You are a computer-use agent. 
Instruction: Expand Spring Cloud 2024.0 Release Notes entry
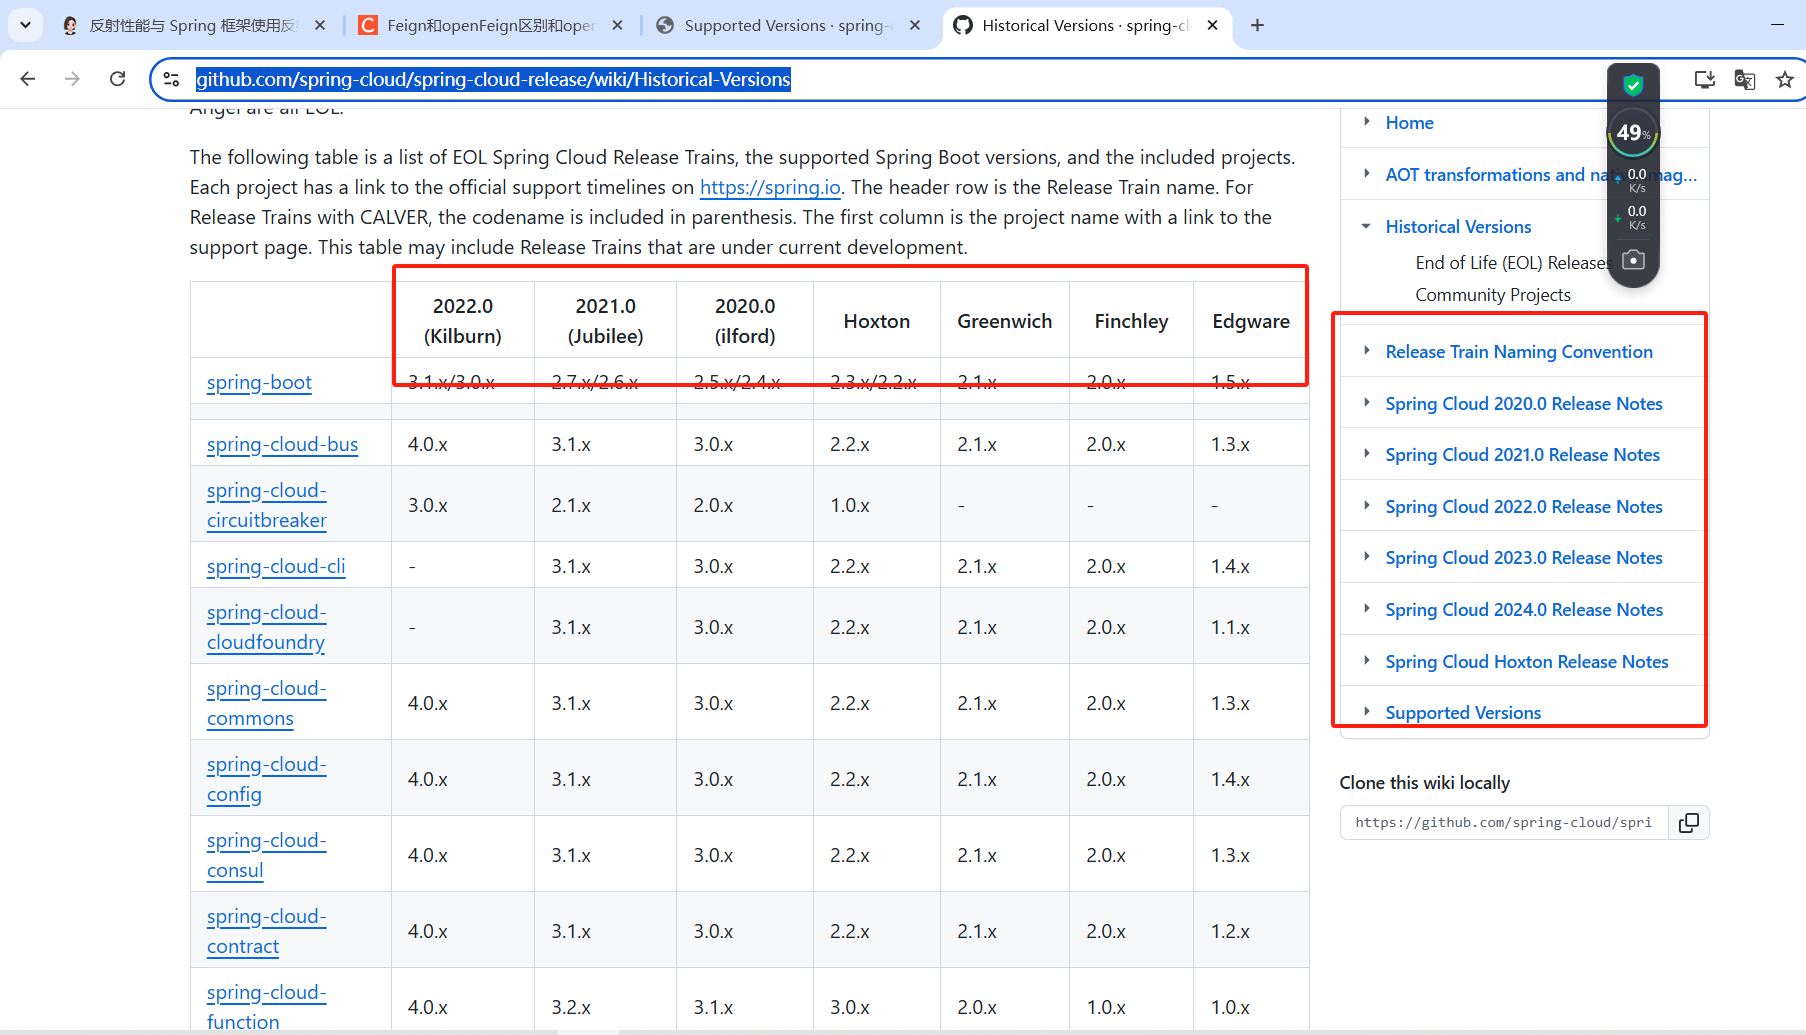tap(1367, 609)
